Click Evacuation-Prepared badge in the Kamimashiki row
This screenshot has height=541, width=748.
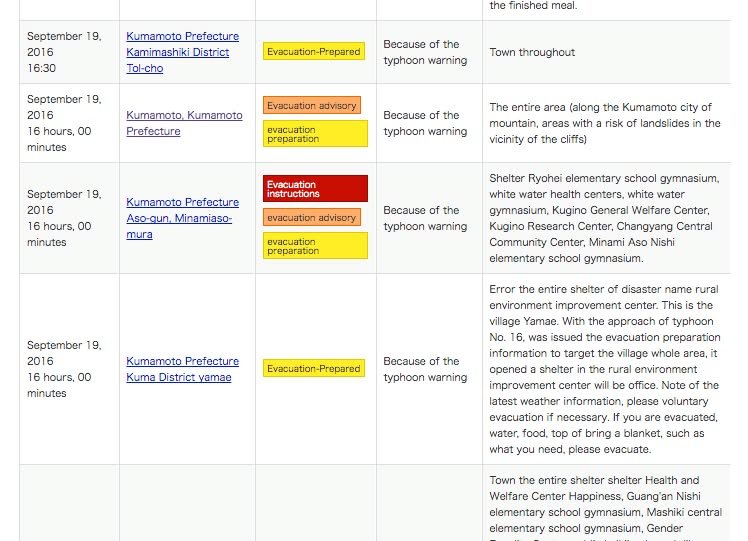(313, 51)
